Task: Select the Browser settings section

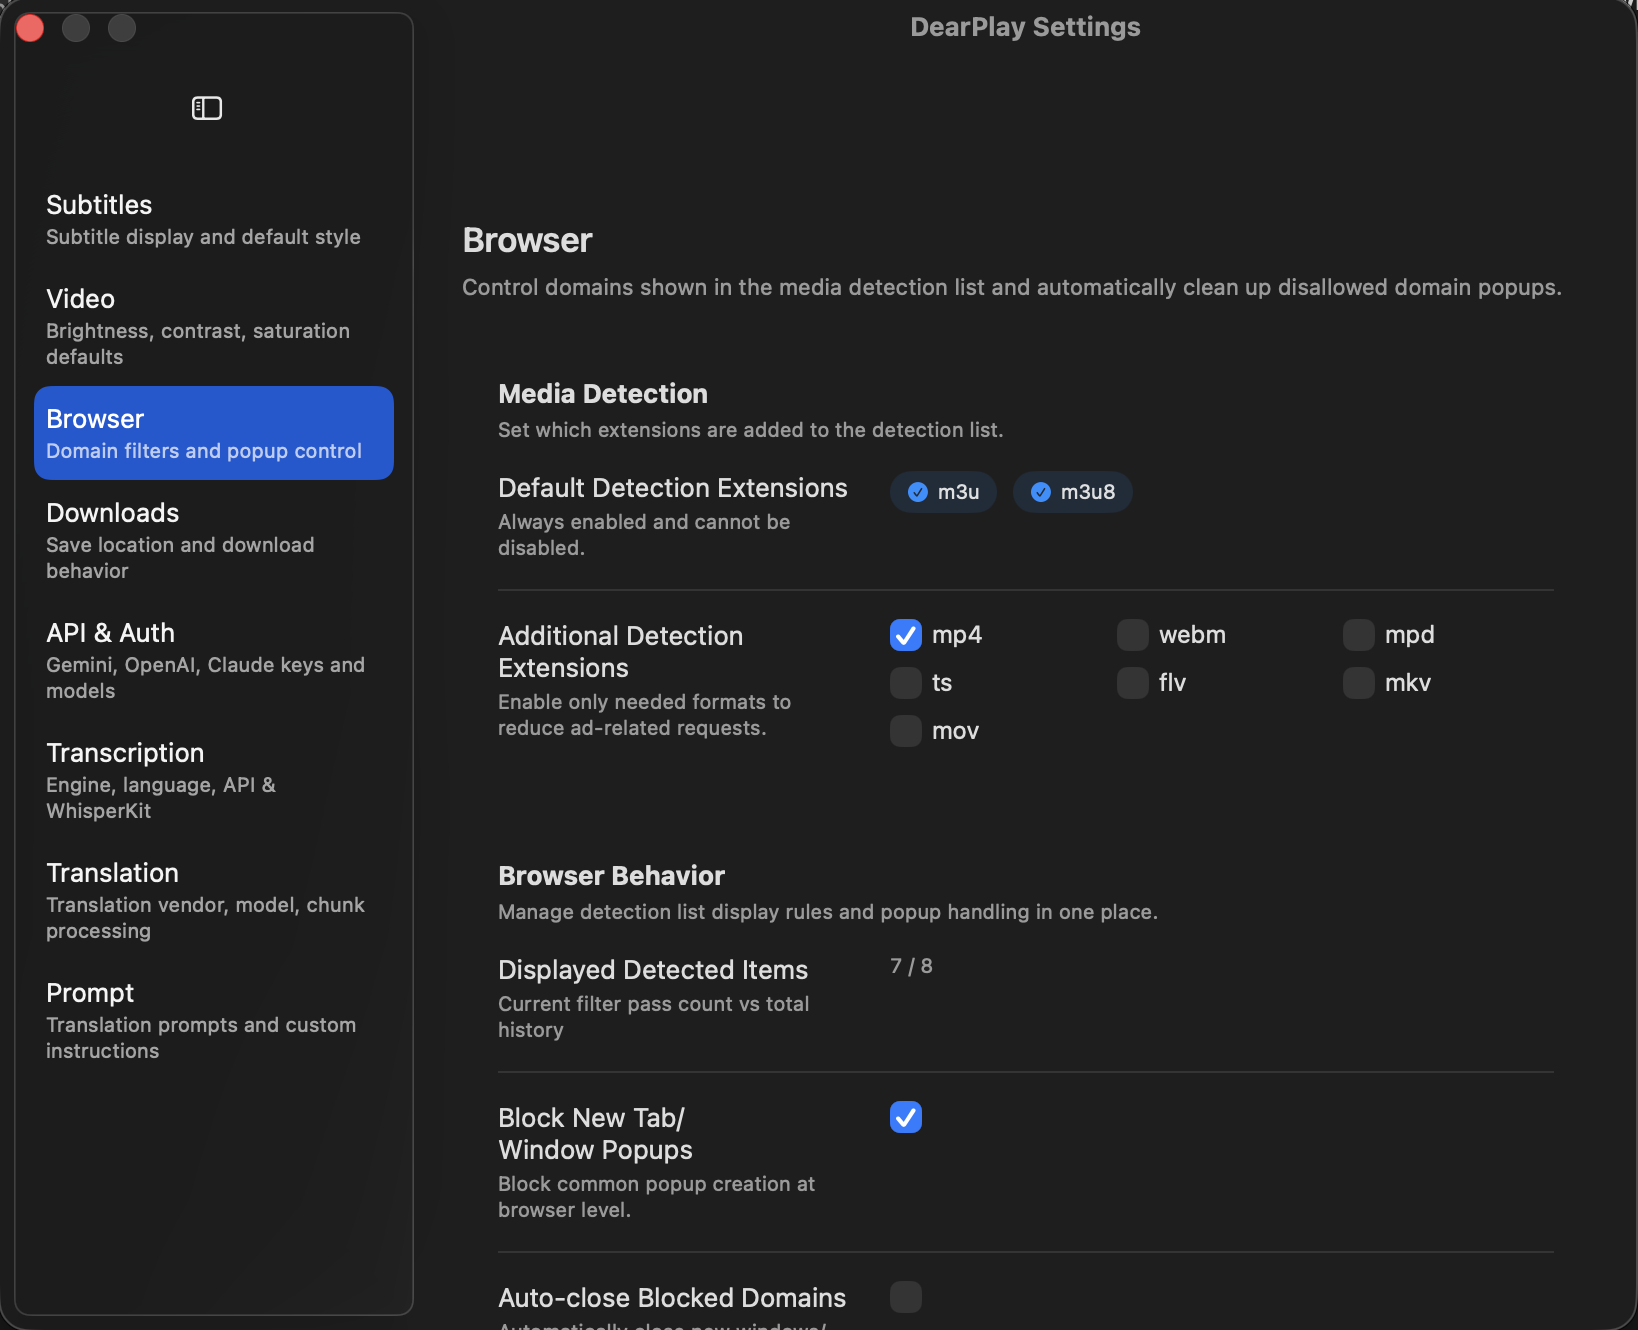Action: [214, 433]
